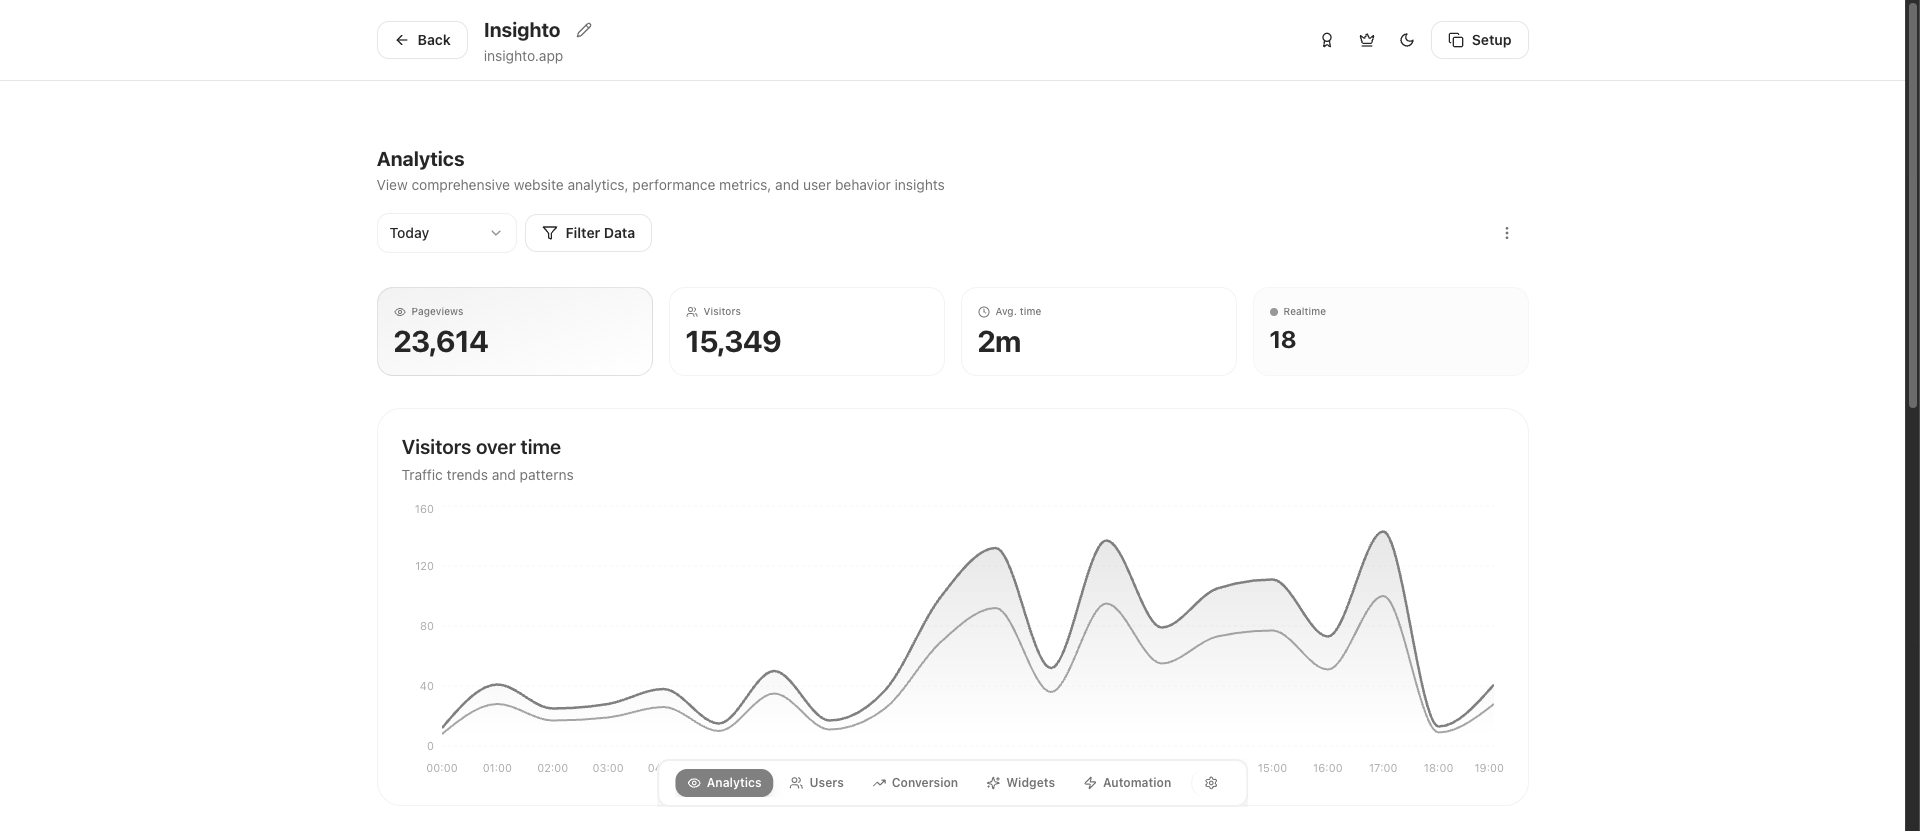Click the chevron on the Today selector

pyautogui.click(x=495, y=233)
